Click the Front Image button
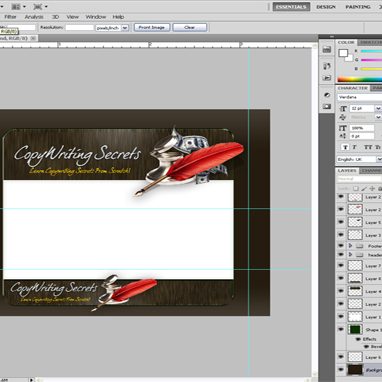The width and height of the screenshot is (382, 382). point(152,27)
